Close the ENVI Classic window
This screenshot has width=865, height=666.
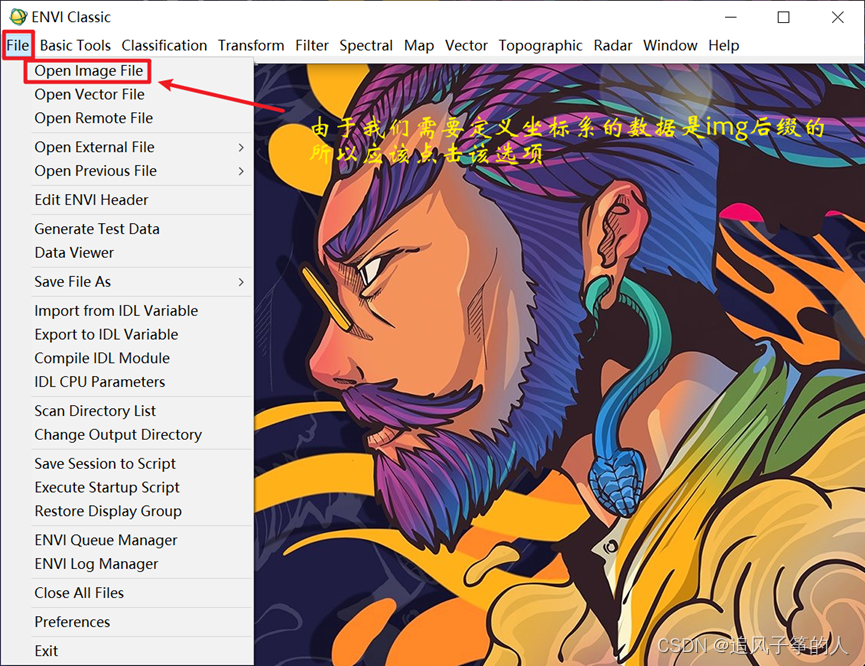click(x=837, y=17)
